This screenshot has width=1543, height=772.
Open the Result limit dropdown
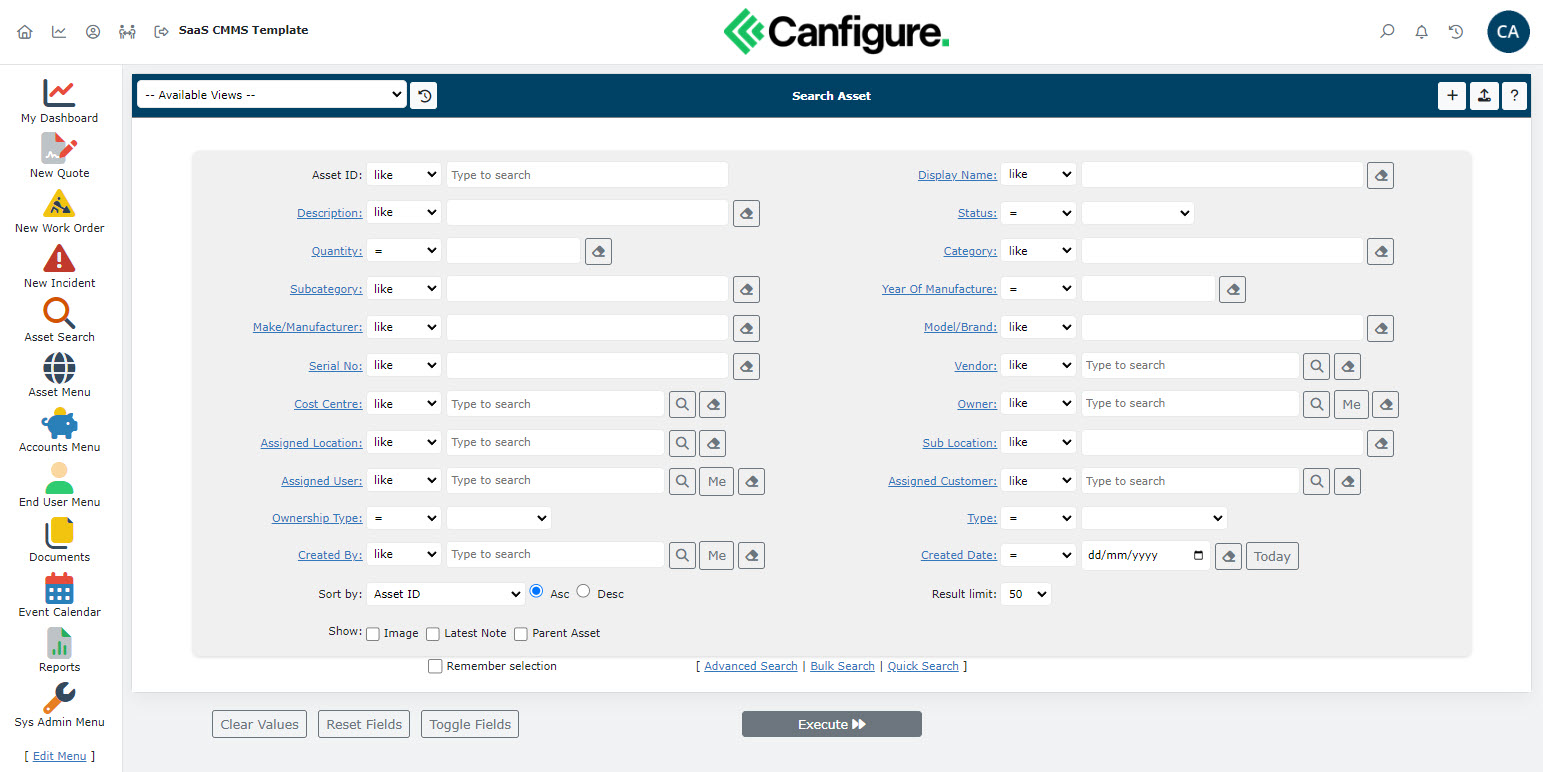coord(1026,594)
